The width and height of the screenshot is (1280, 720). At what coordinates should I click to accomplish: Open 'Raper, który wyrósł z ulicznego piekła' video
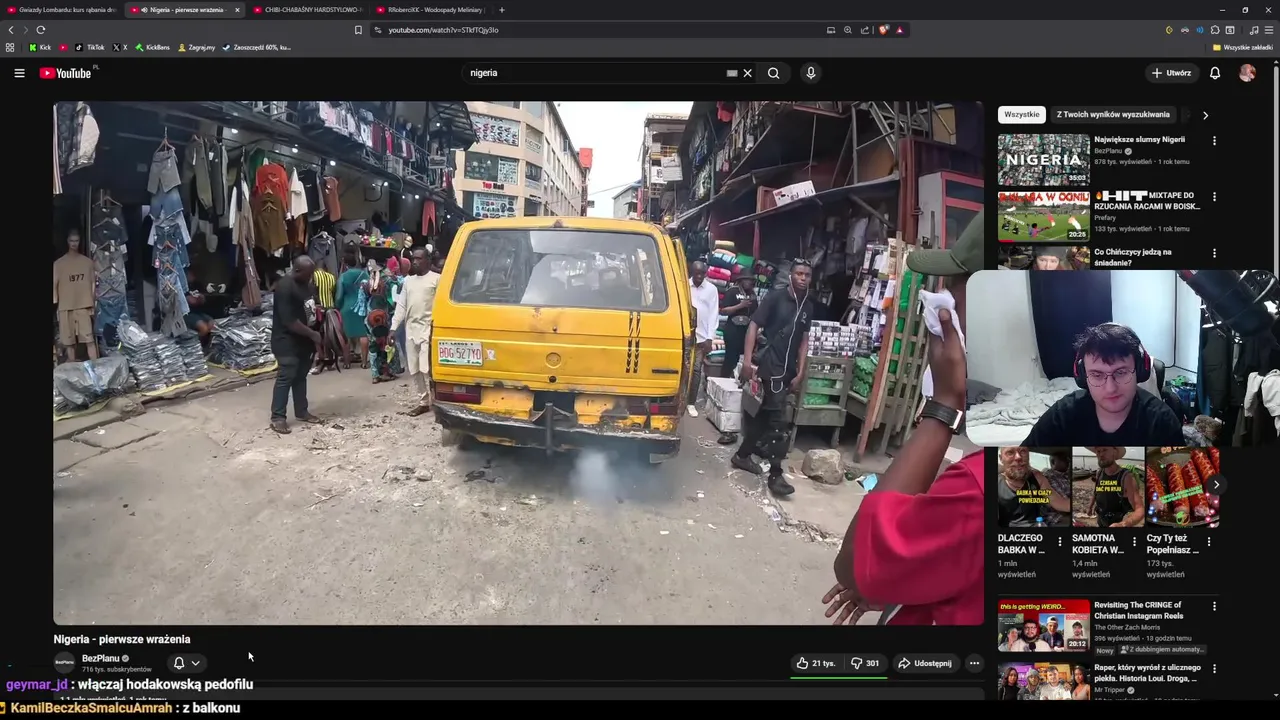coord(1148,673)
